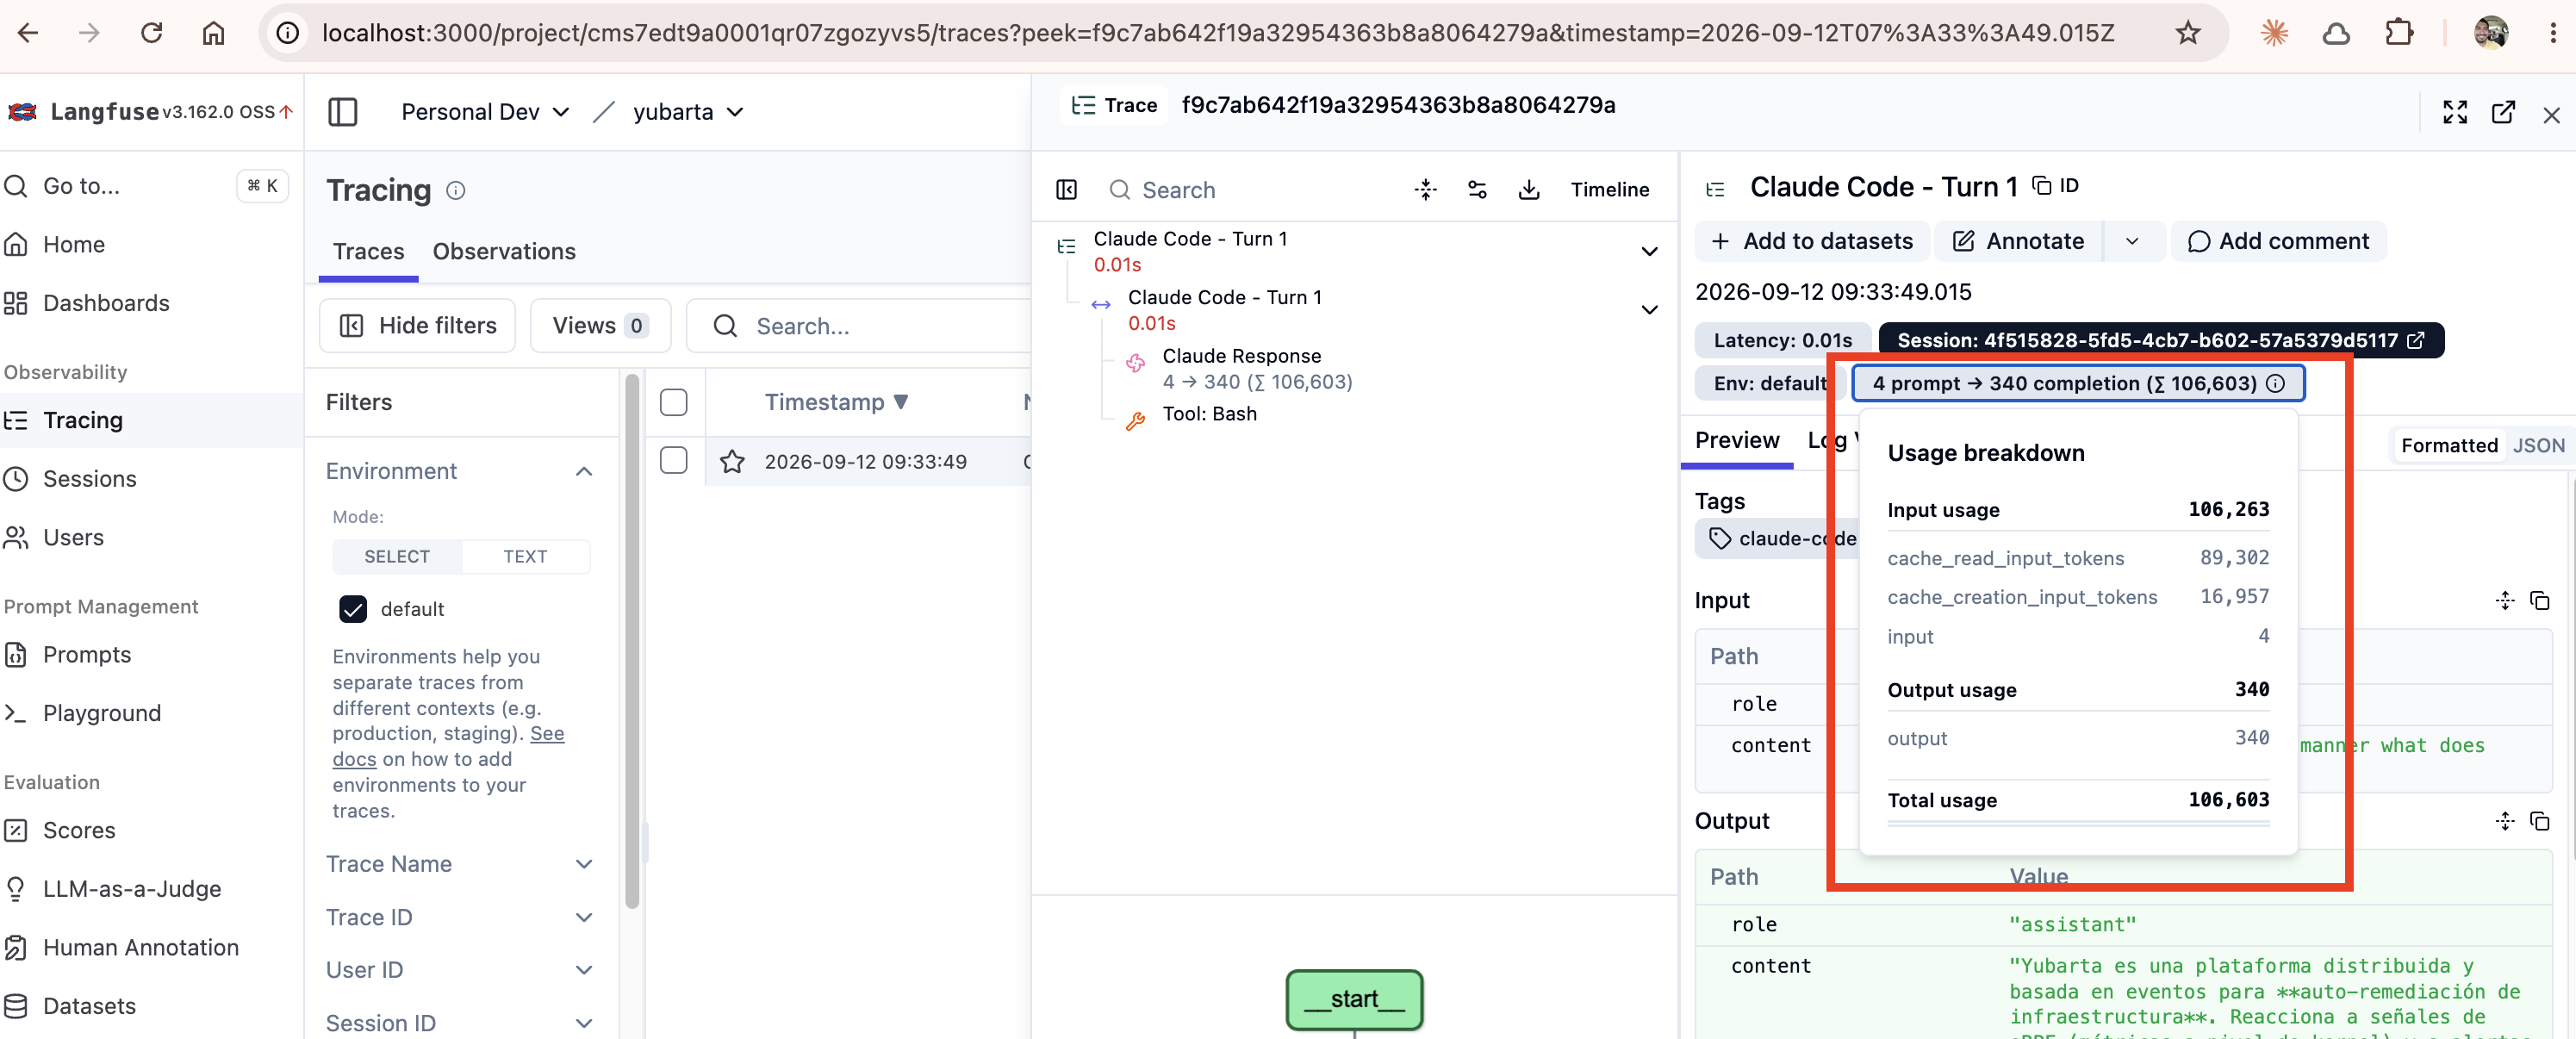Open LLM-as-a-Judge in the sidebar
2576x1039 pixels.
(132, 889)
